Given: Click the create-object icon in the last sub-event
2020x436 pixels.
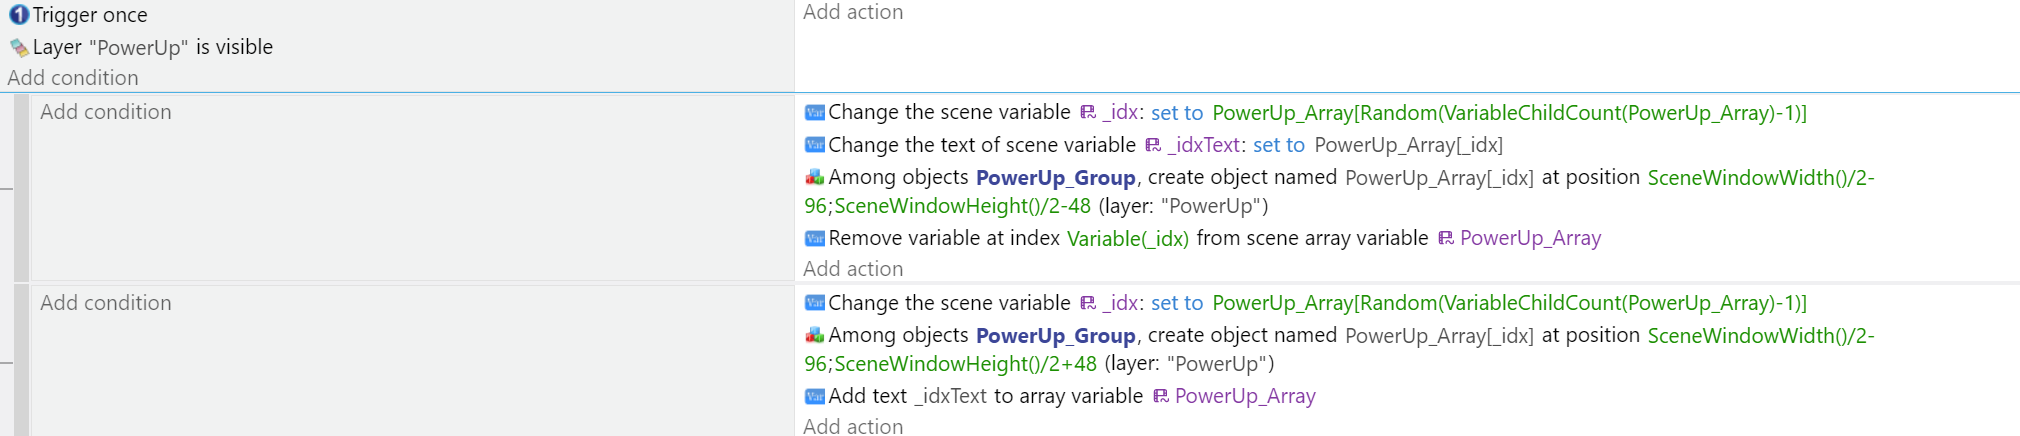Looking at the screenshot, I should tap(814, 335).
